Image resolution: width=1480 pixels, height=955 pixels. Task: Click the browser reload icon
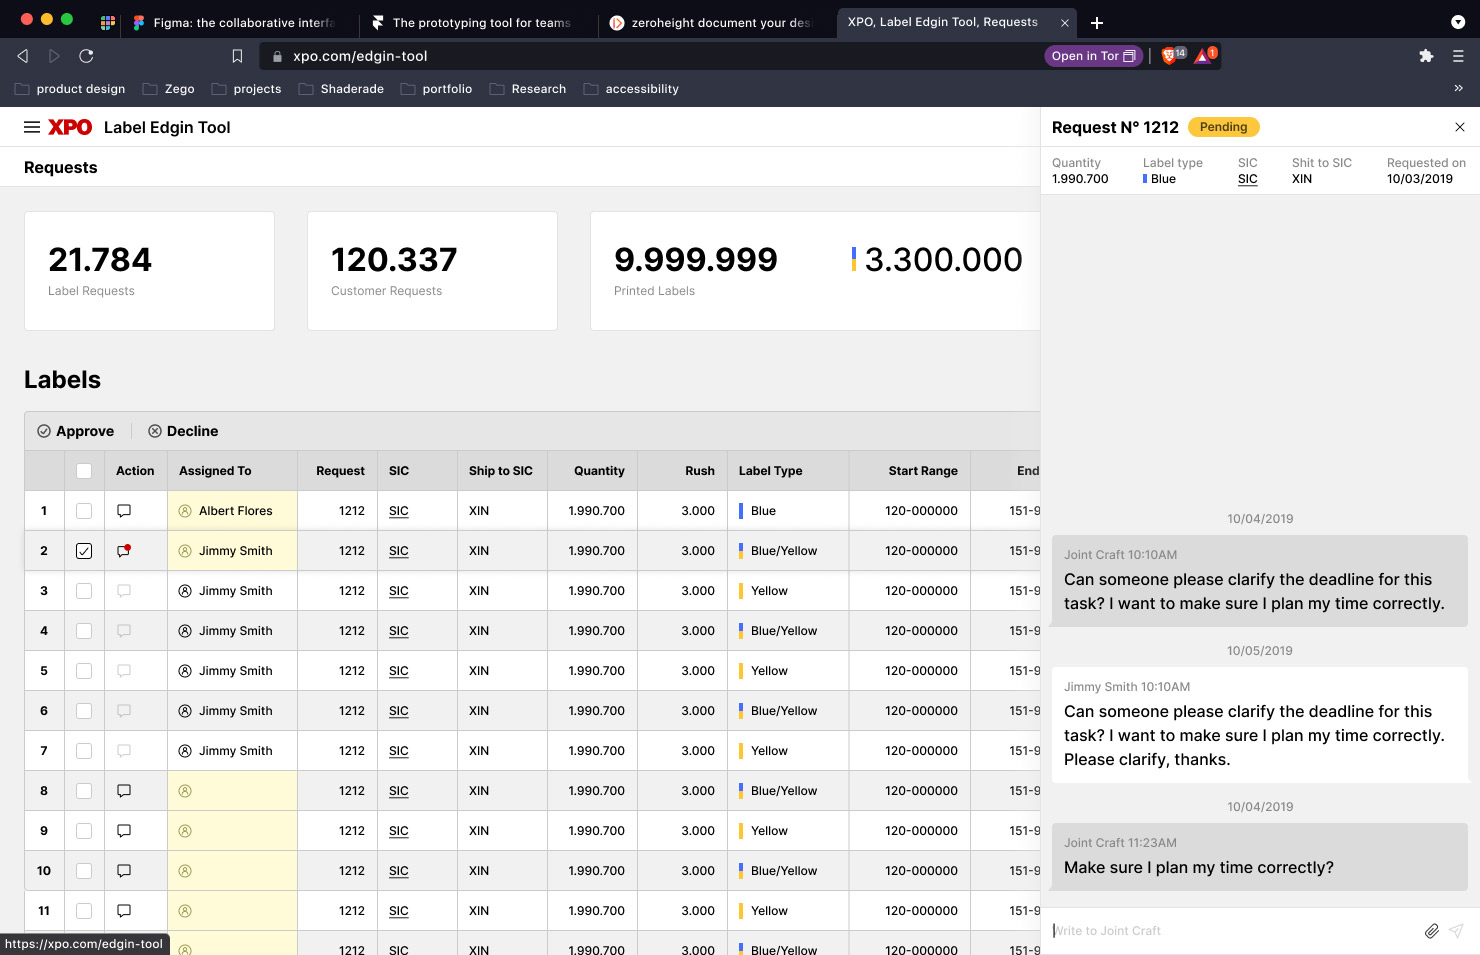[86, 56]
